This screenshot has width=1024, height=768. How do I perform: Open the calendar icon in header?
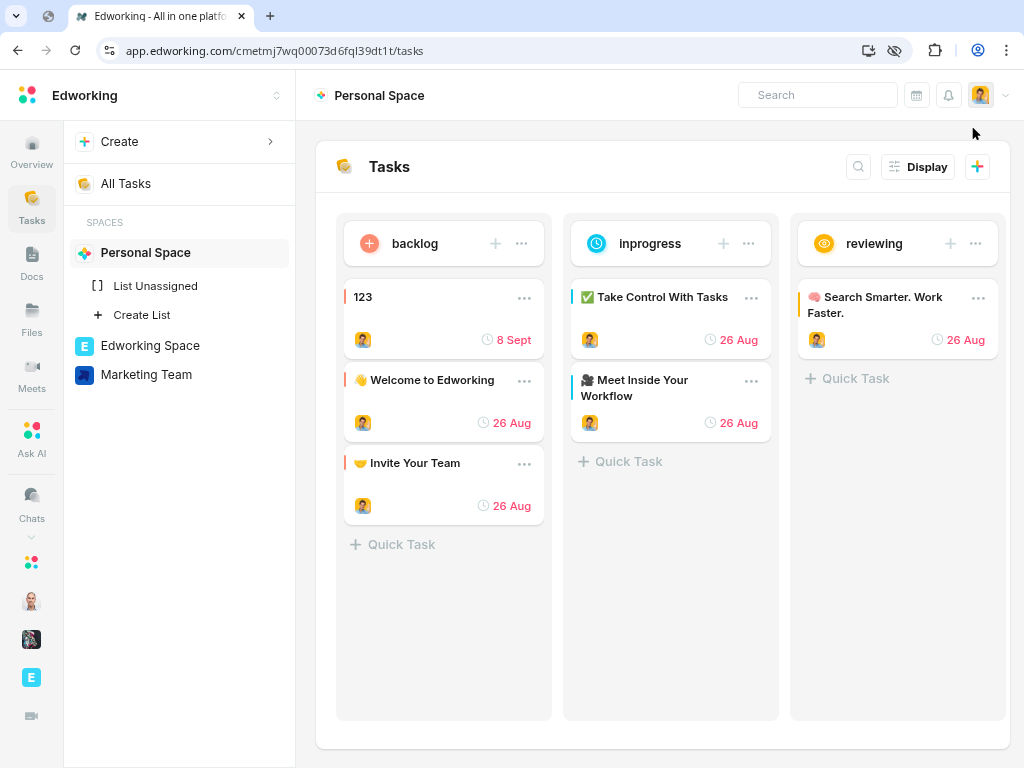pos(916,95)
